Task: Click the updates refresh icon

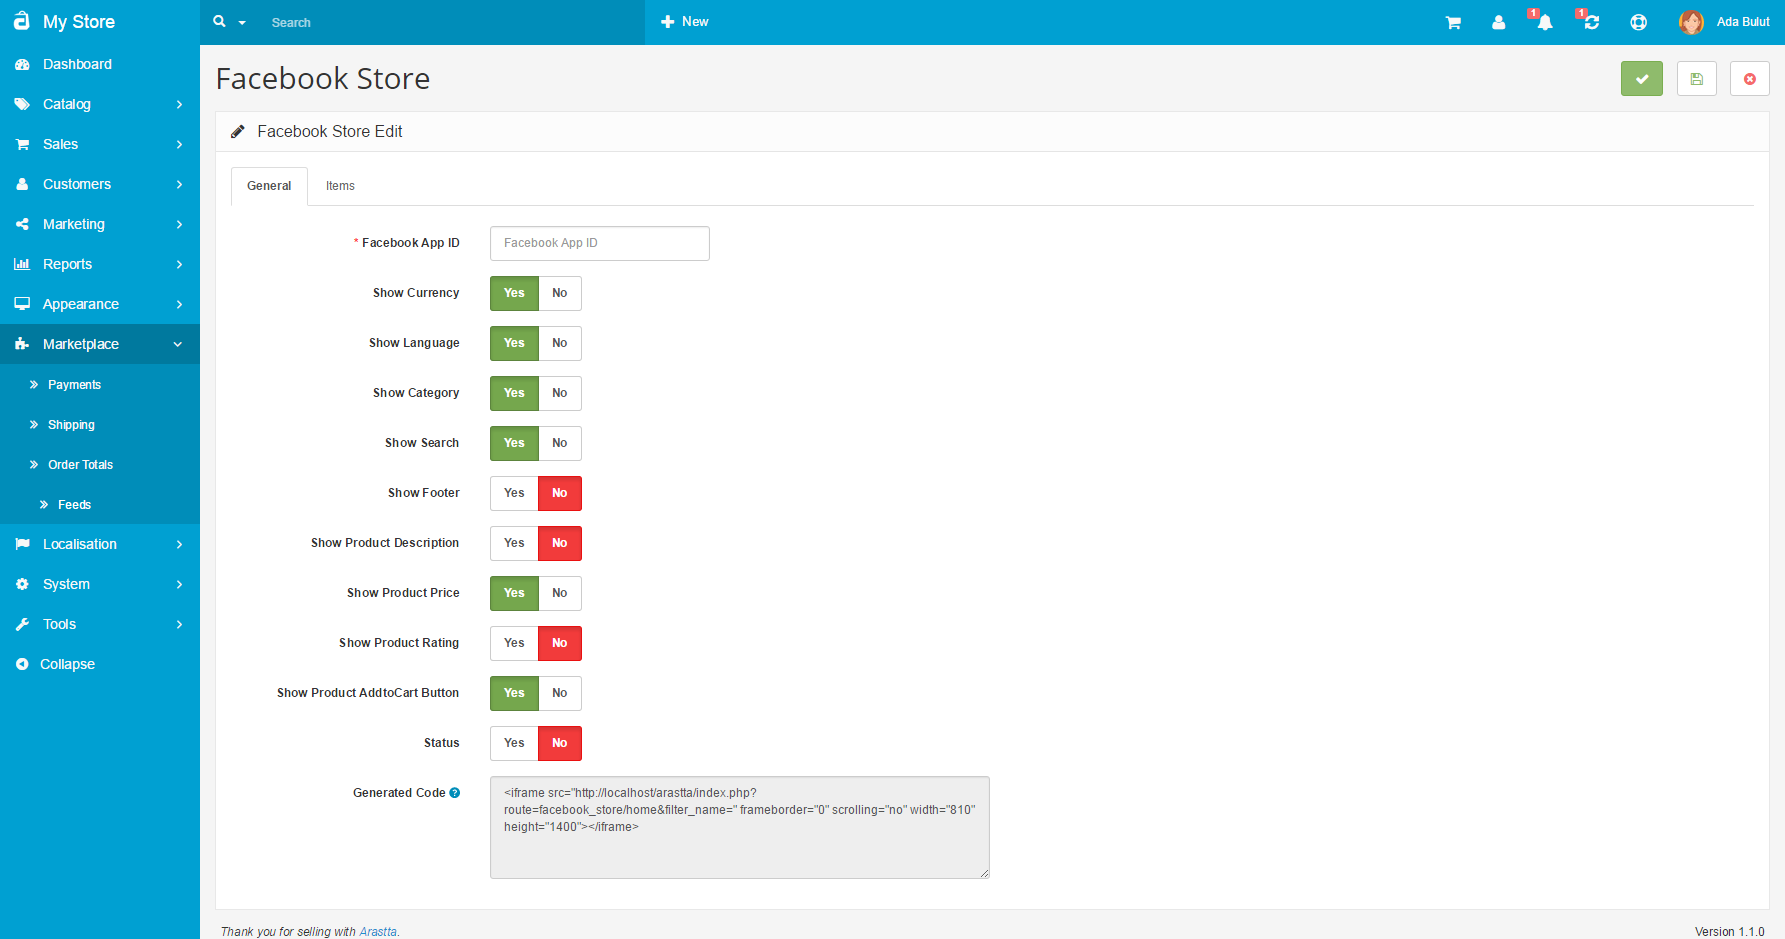Action: (1591, 22)
